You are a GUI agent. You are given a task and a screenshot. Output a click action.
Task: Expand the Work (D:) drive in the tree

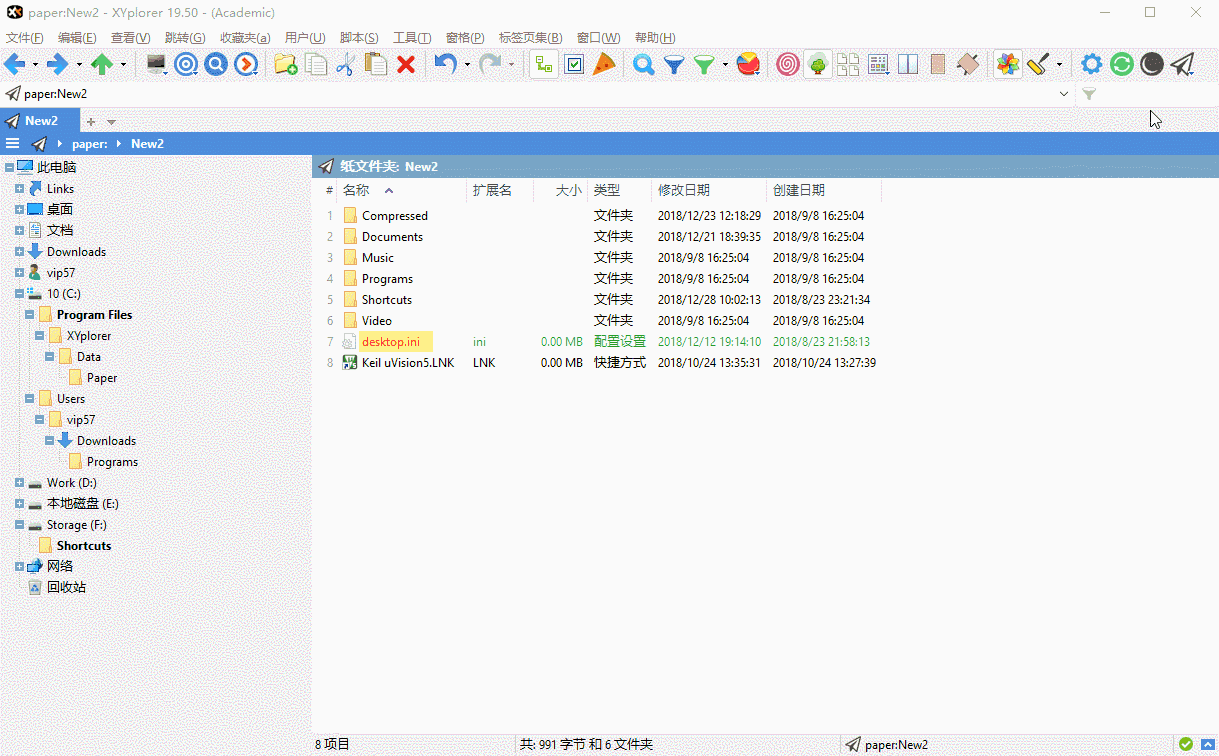point(18,482)
